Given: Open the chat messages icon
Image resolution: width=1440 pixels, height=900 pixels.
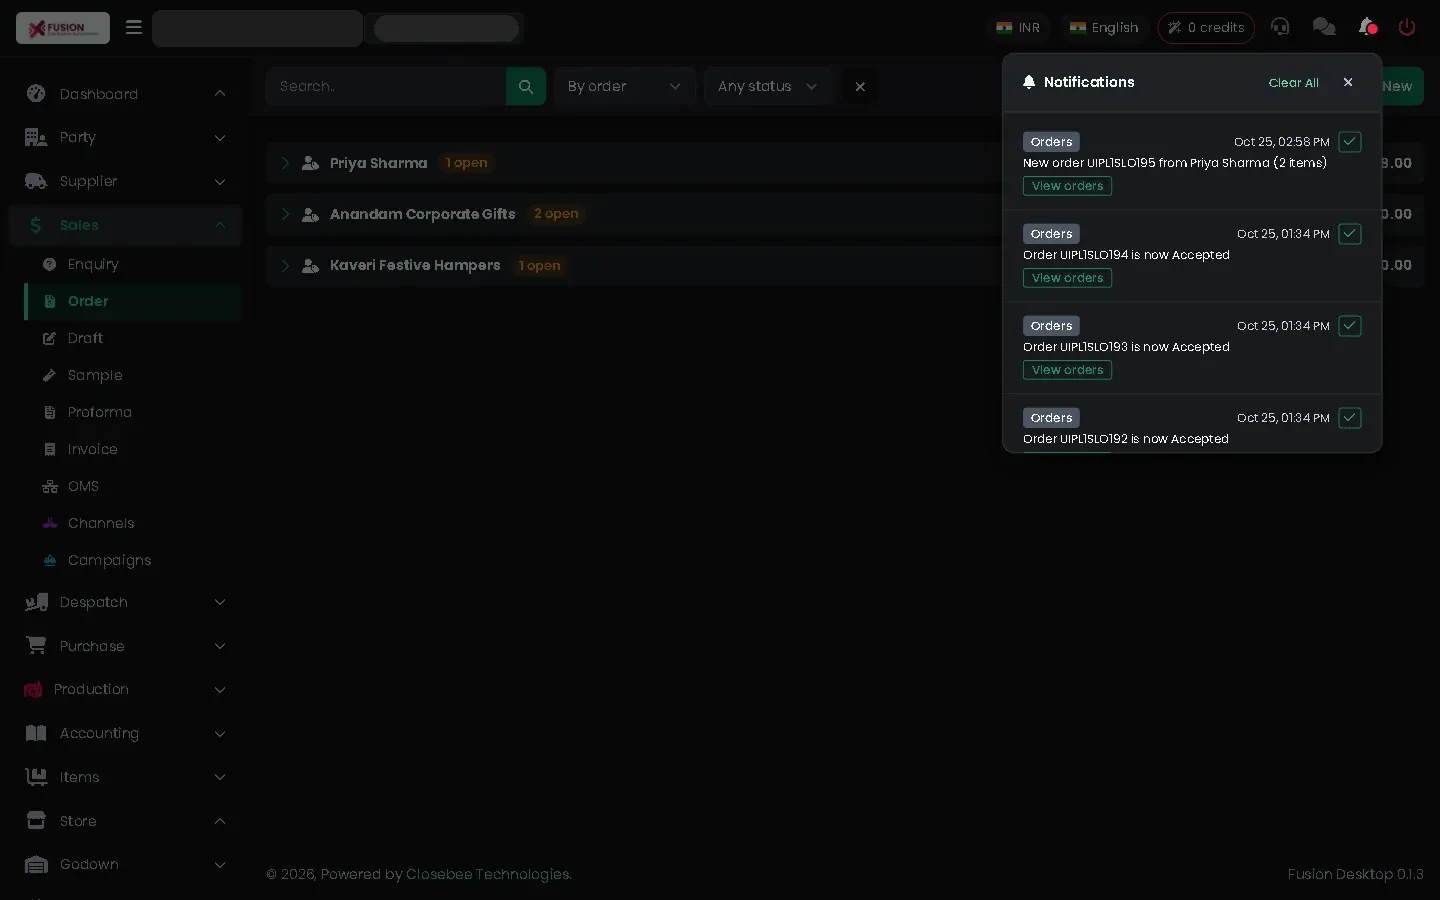Looking at the screenshot, I should [x=1324, y=27].
